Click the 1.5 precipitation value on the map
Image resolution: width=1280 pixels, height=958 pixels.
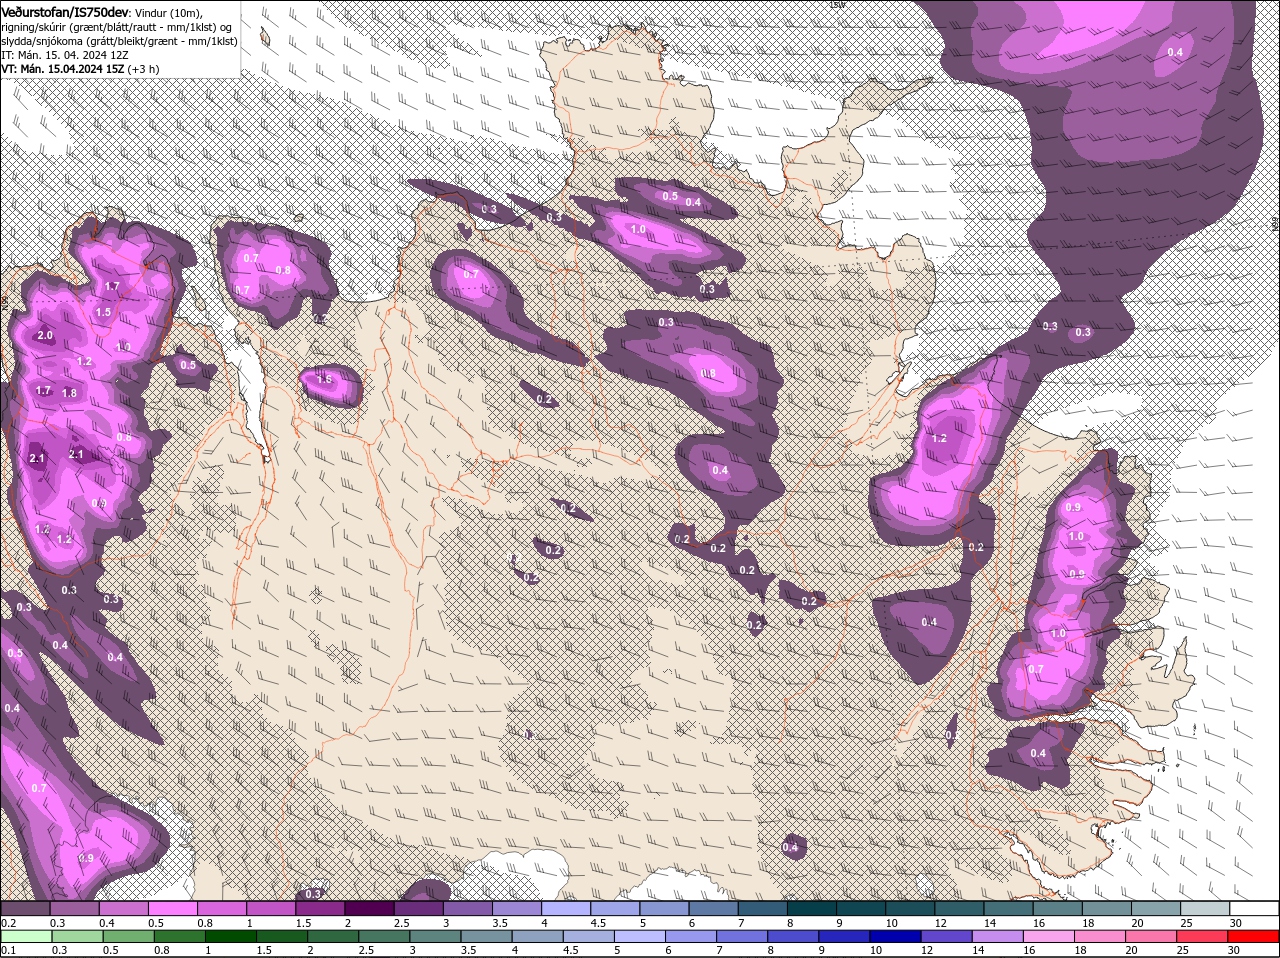104,312
